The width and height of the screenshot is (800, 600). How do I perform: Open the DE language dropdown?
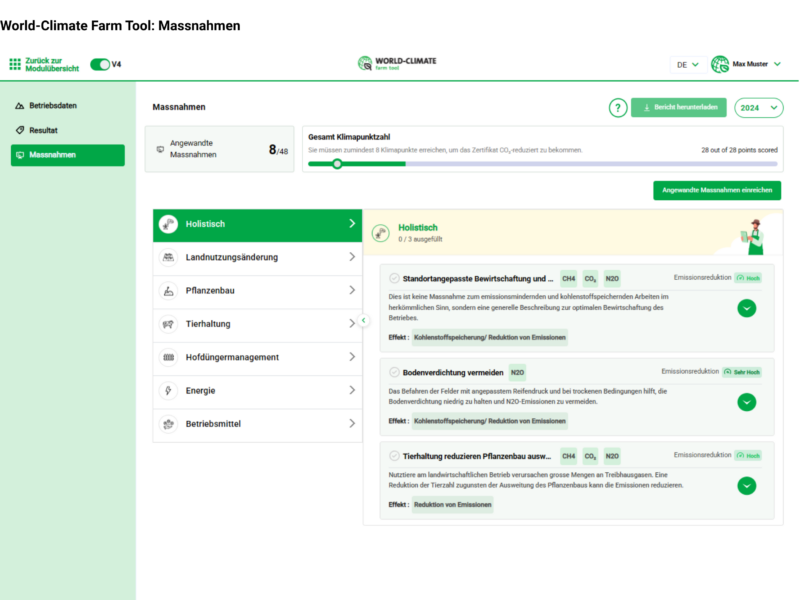(687, 65)
